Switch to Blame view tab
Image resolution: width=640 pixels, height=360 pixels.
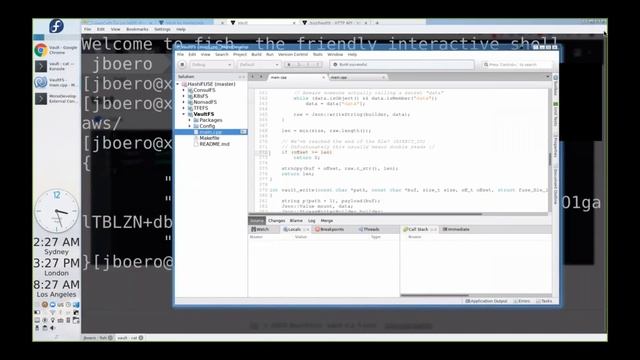pyautogui.click(x=296, y=221)
